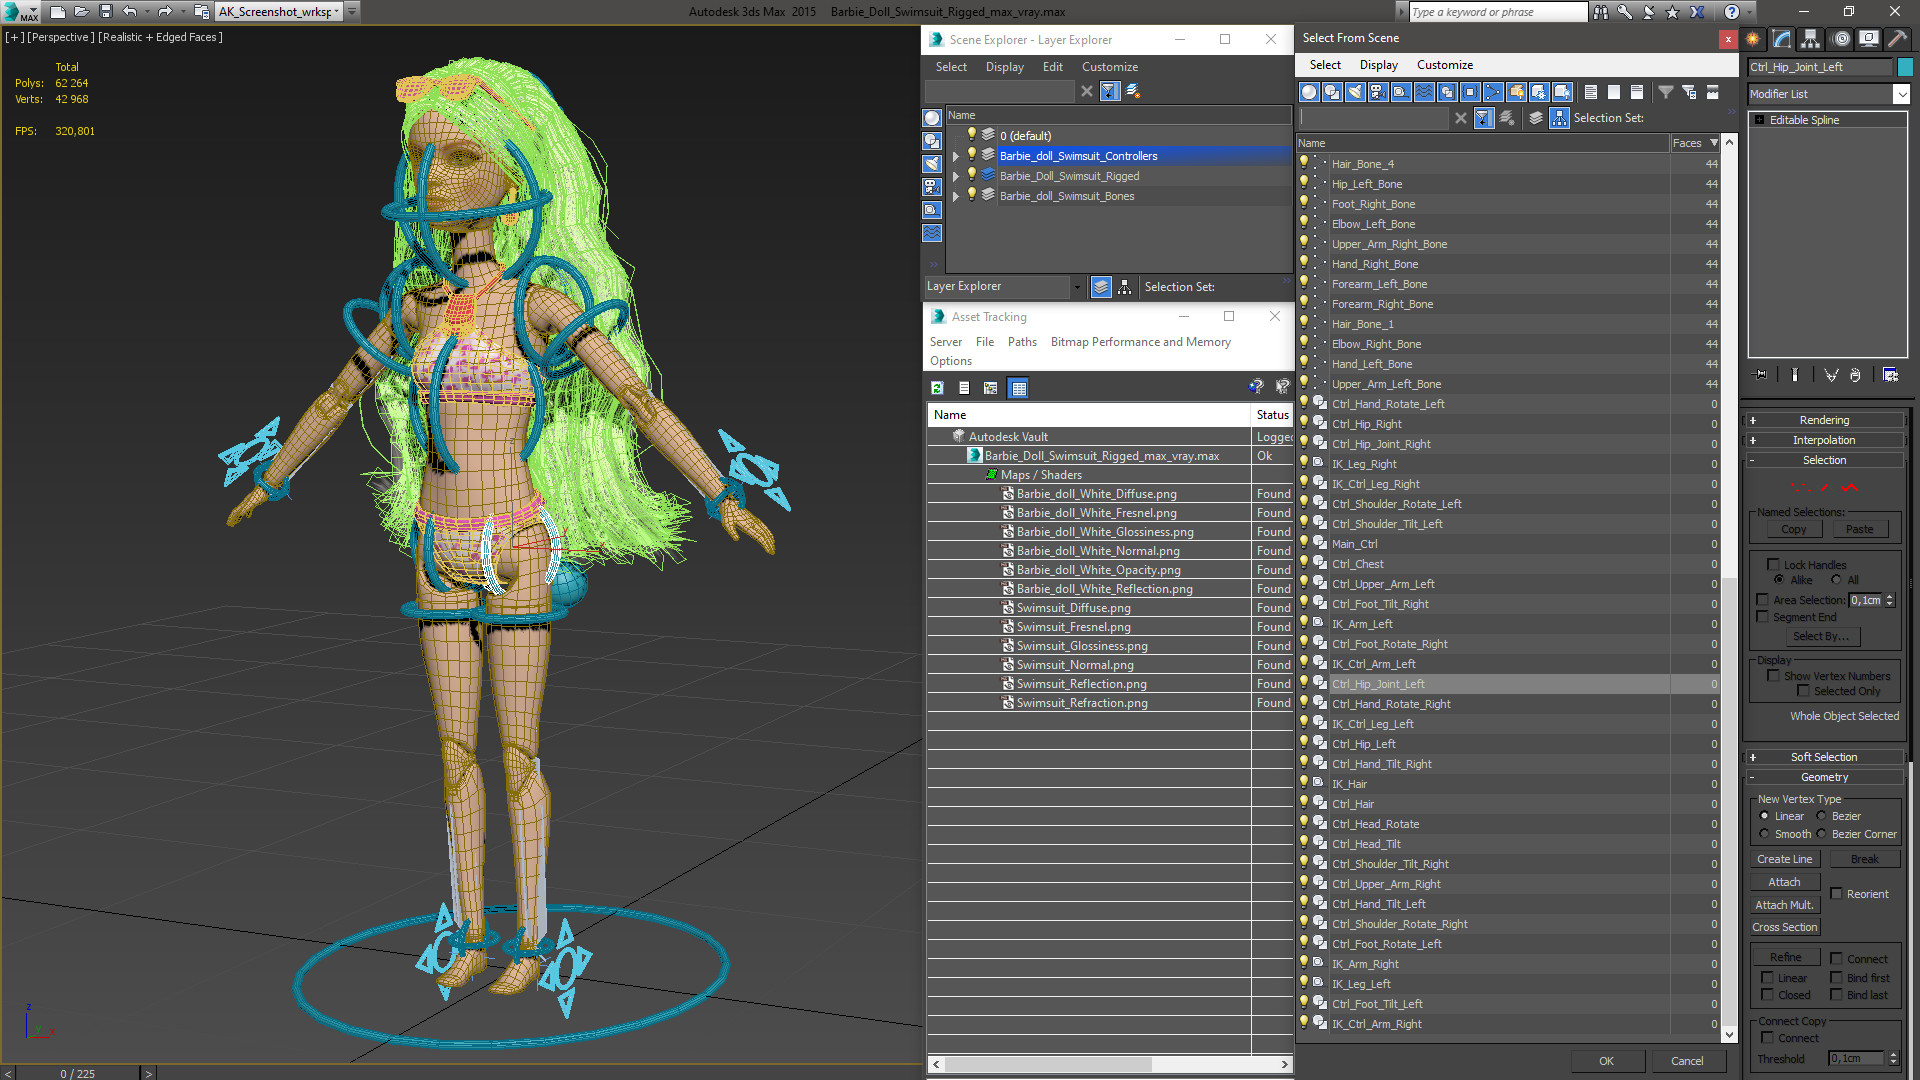Click Refine button
This screenshot has width=1920, height=1080.
tap(1785, 957)
